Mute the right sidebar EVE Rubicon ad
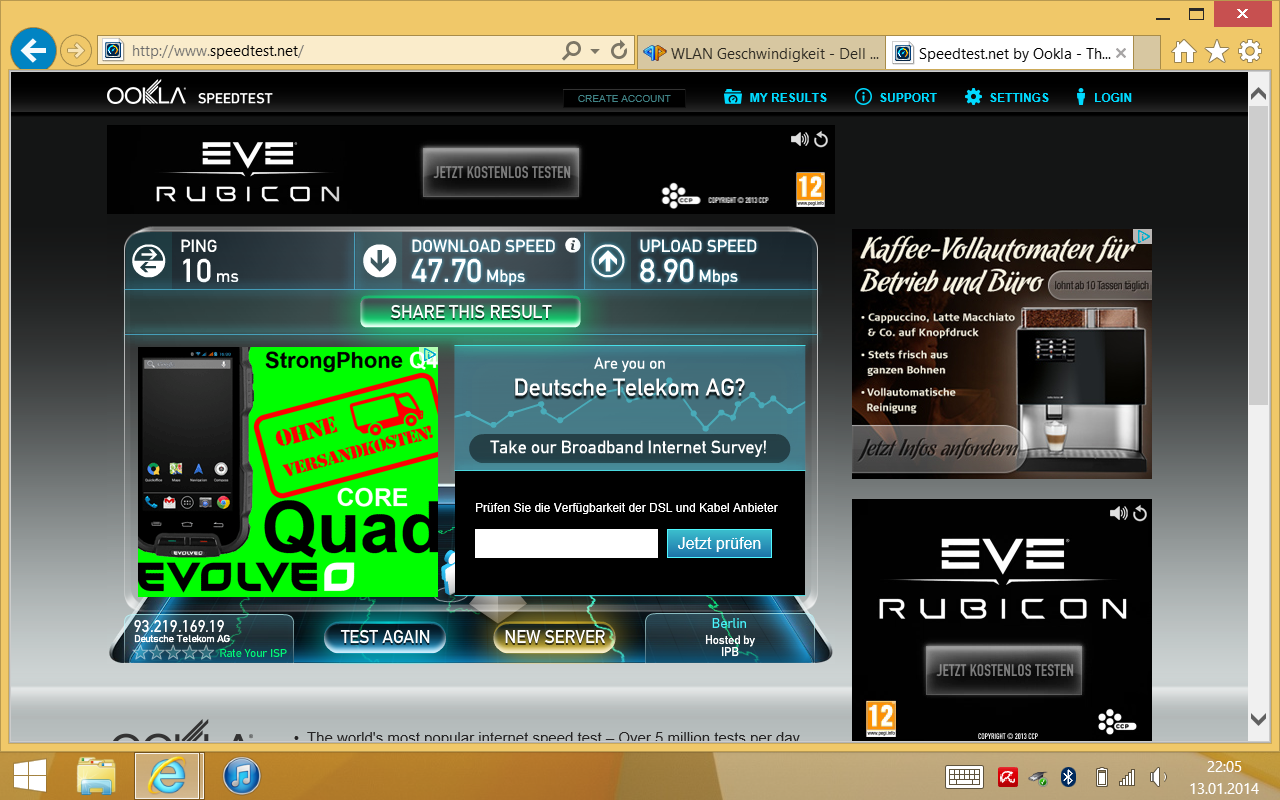 click(x=1118, y=513)
